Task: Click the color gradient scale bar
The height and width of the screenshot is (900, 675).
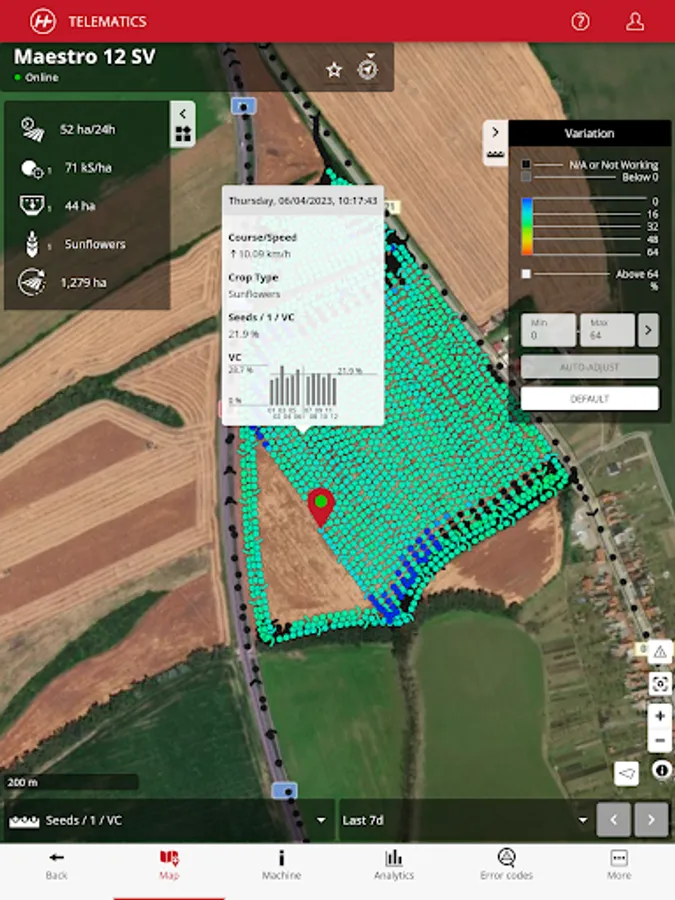Action: [x=526, y=226]
